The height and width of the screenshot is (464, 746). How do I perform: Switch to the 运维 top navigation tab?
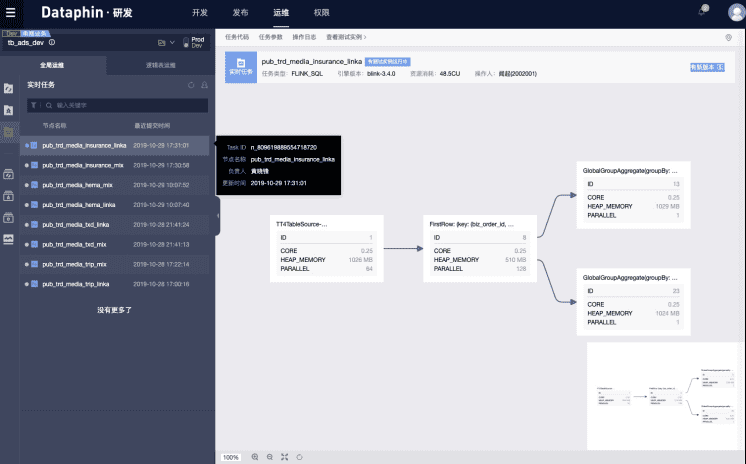[281, 12]
